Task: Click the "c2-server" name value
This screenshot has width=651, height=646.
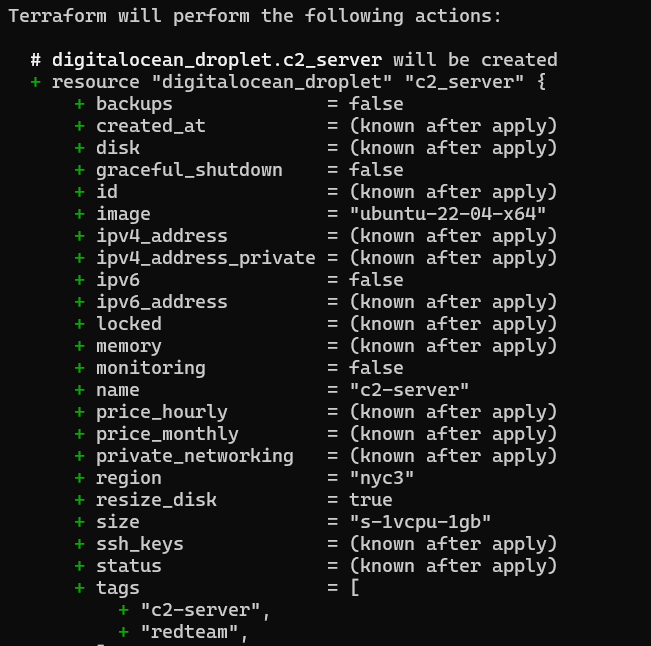Action: click(409, 390)
